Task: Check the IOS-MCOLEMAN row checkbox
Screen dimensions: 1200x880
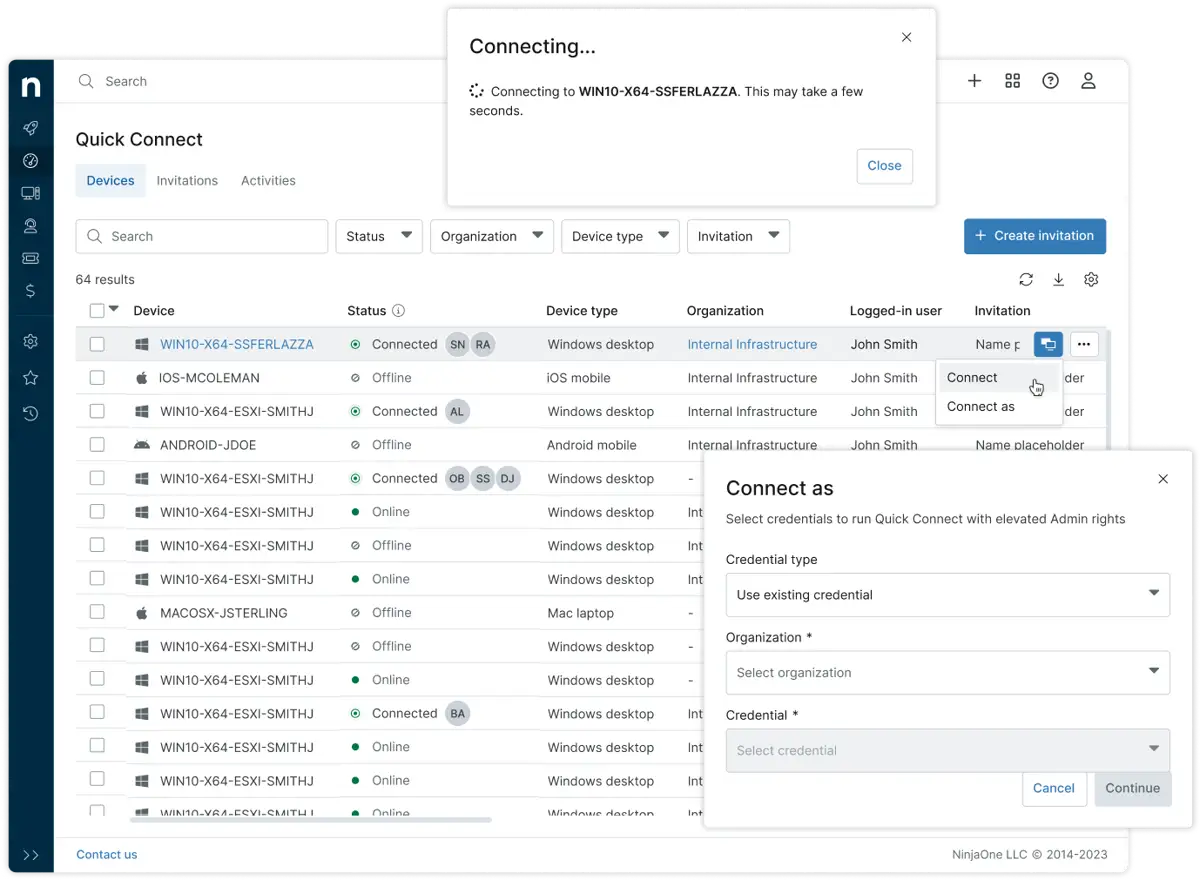Action: click(x=97, y=378)
